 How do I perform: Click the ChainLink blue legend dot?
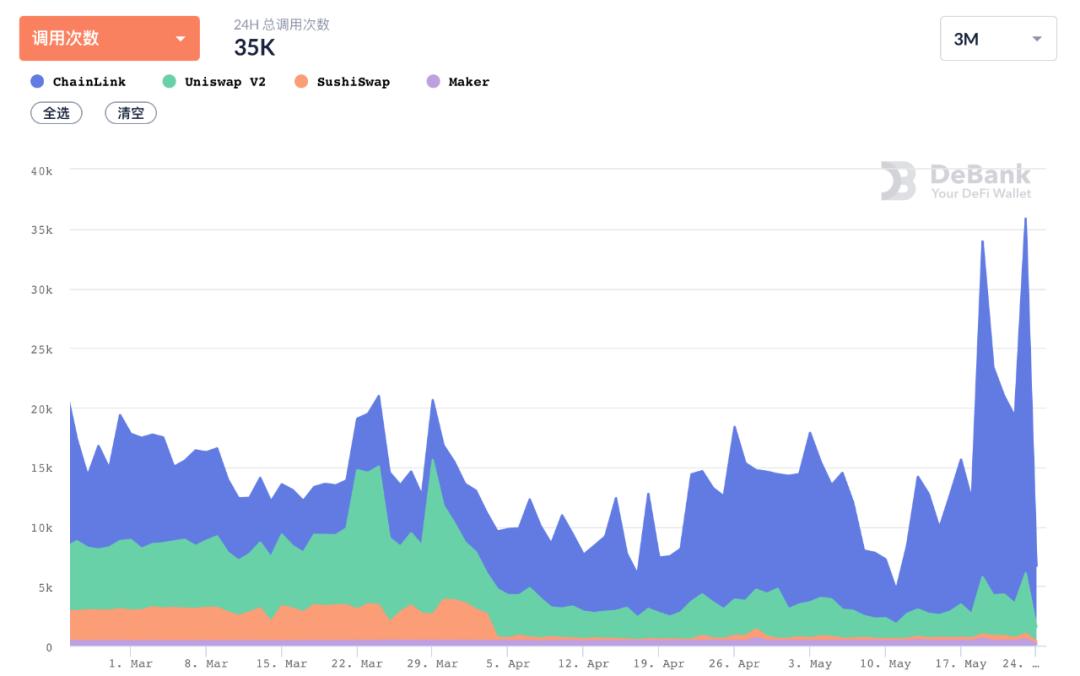click(x=38, y=82)
